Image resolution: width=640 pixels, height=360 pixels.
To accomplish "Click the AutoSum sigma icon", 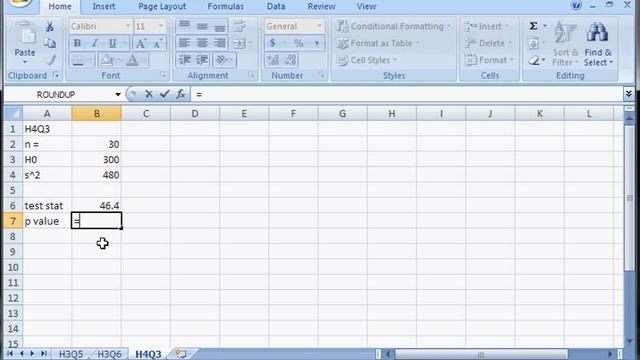I will [x=533, y=26].
